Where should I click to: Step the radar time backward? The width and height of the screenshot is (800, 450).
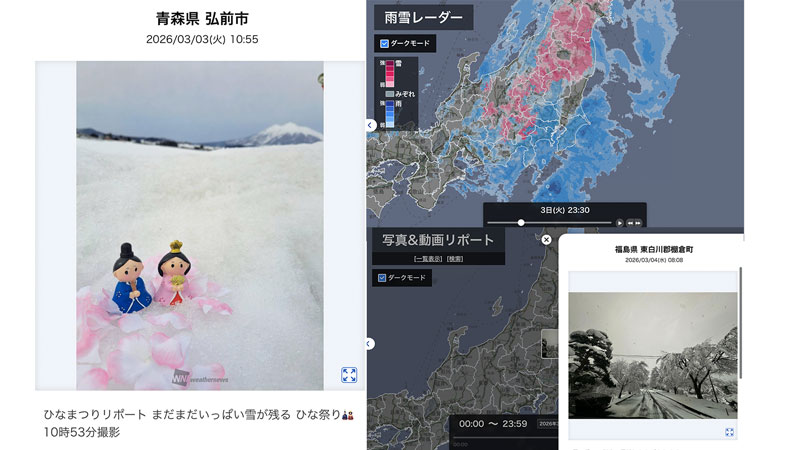tap(630, 223)
